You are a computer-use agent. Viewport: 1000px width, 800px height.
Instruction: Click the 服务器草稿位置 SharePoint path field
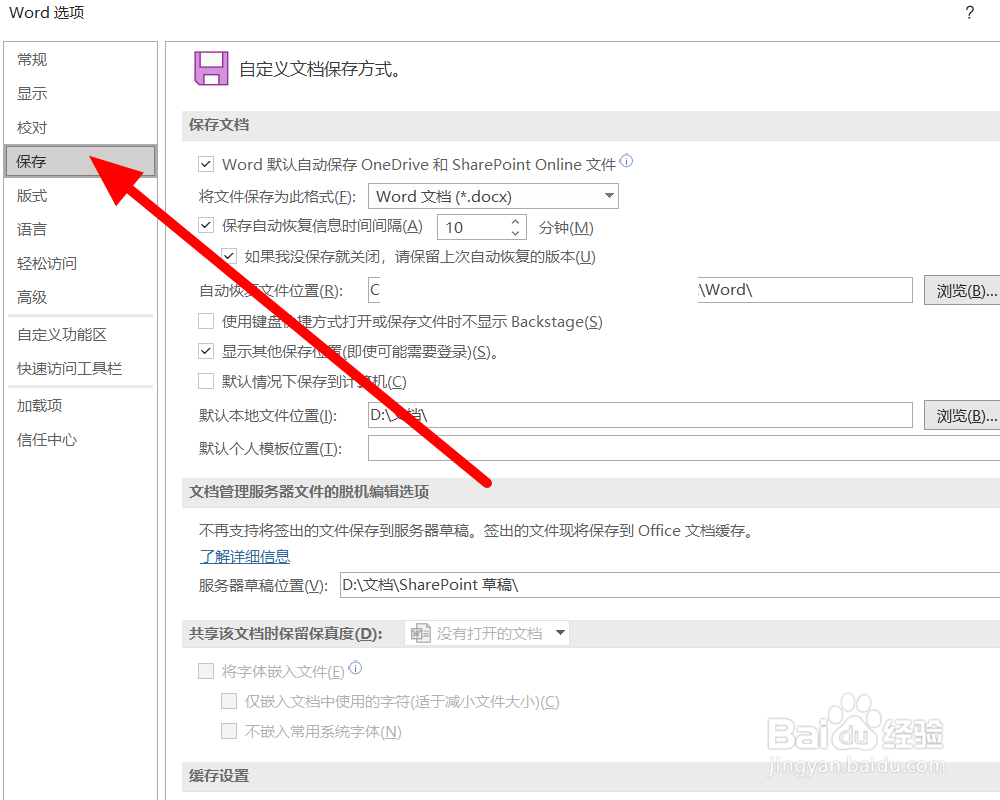670,584
